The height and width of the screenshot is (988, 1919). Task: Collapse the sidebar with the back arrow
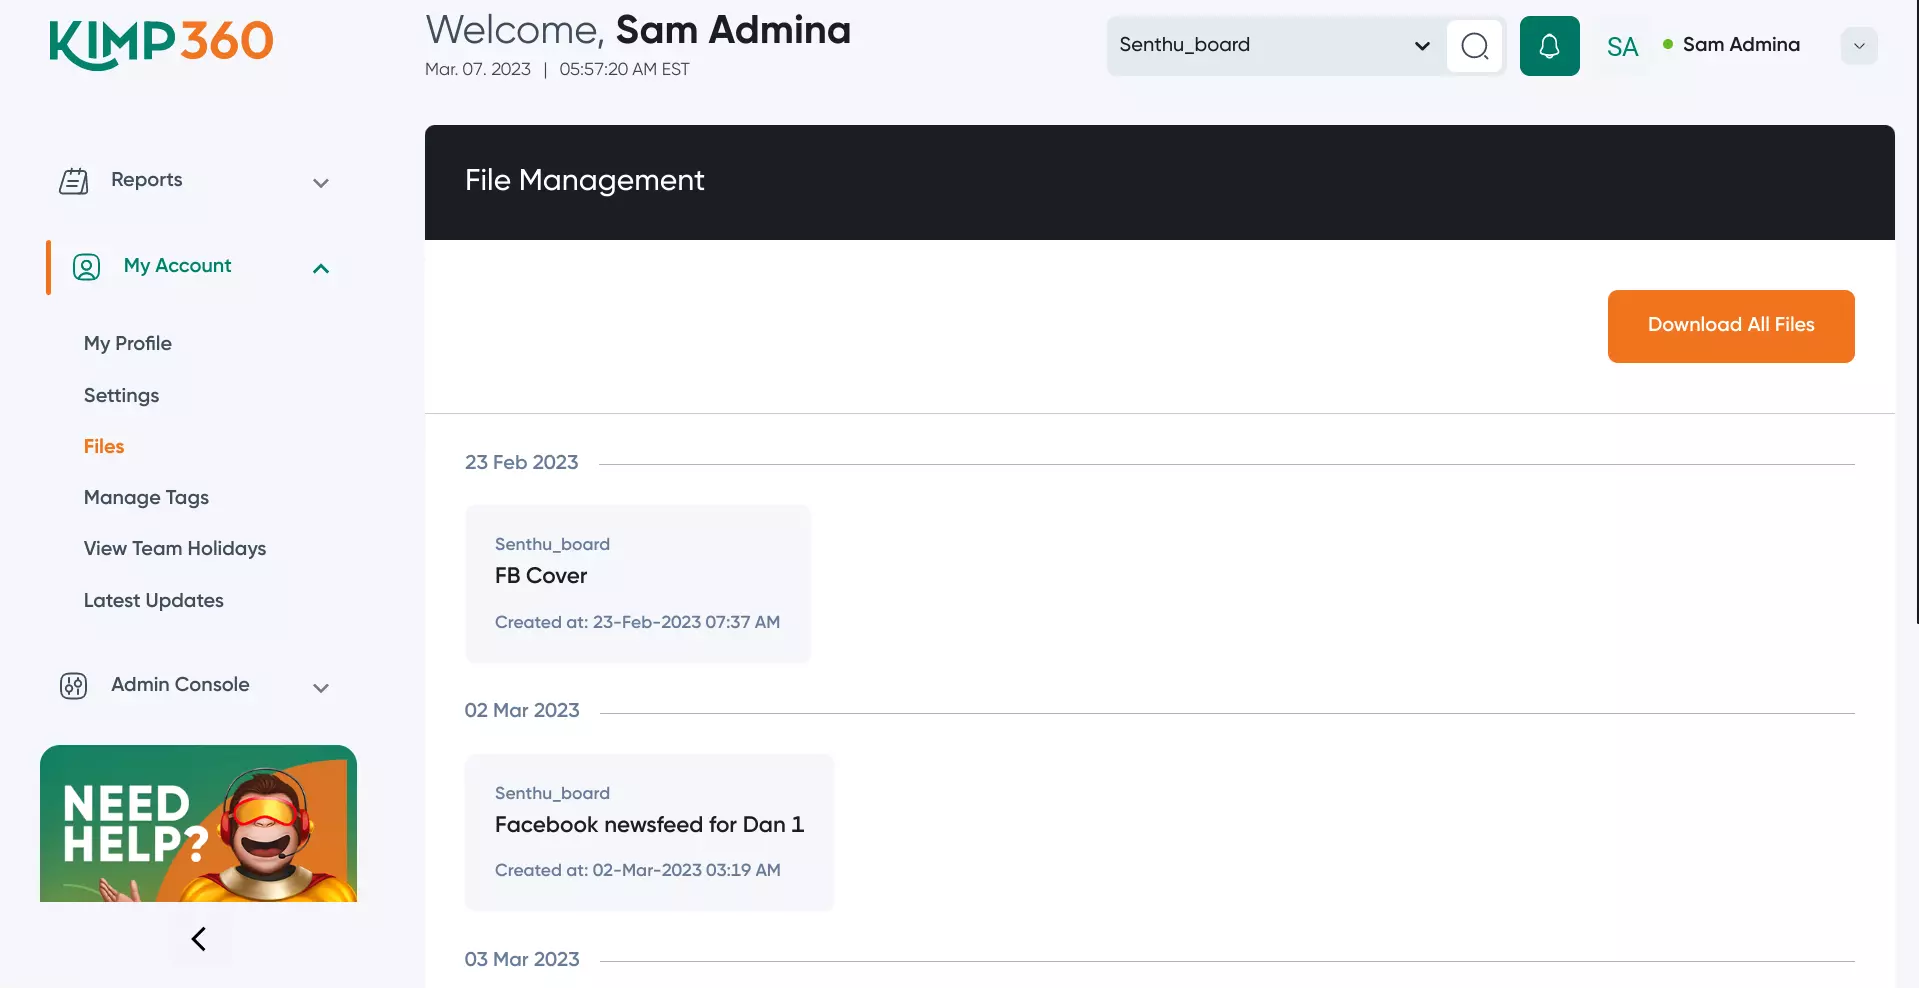[198, 938]
